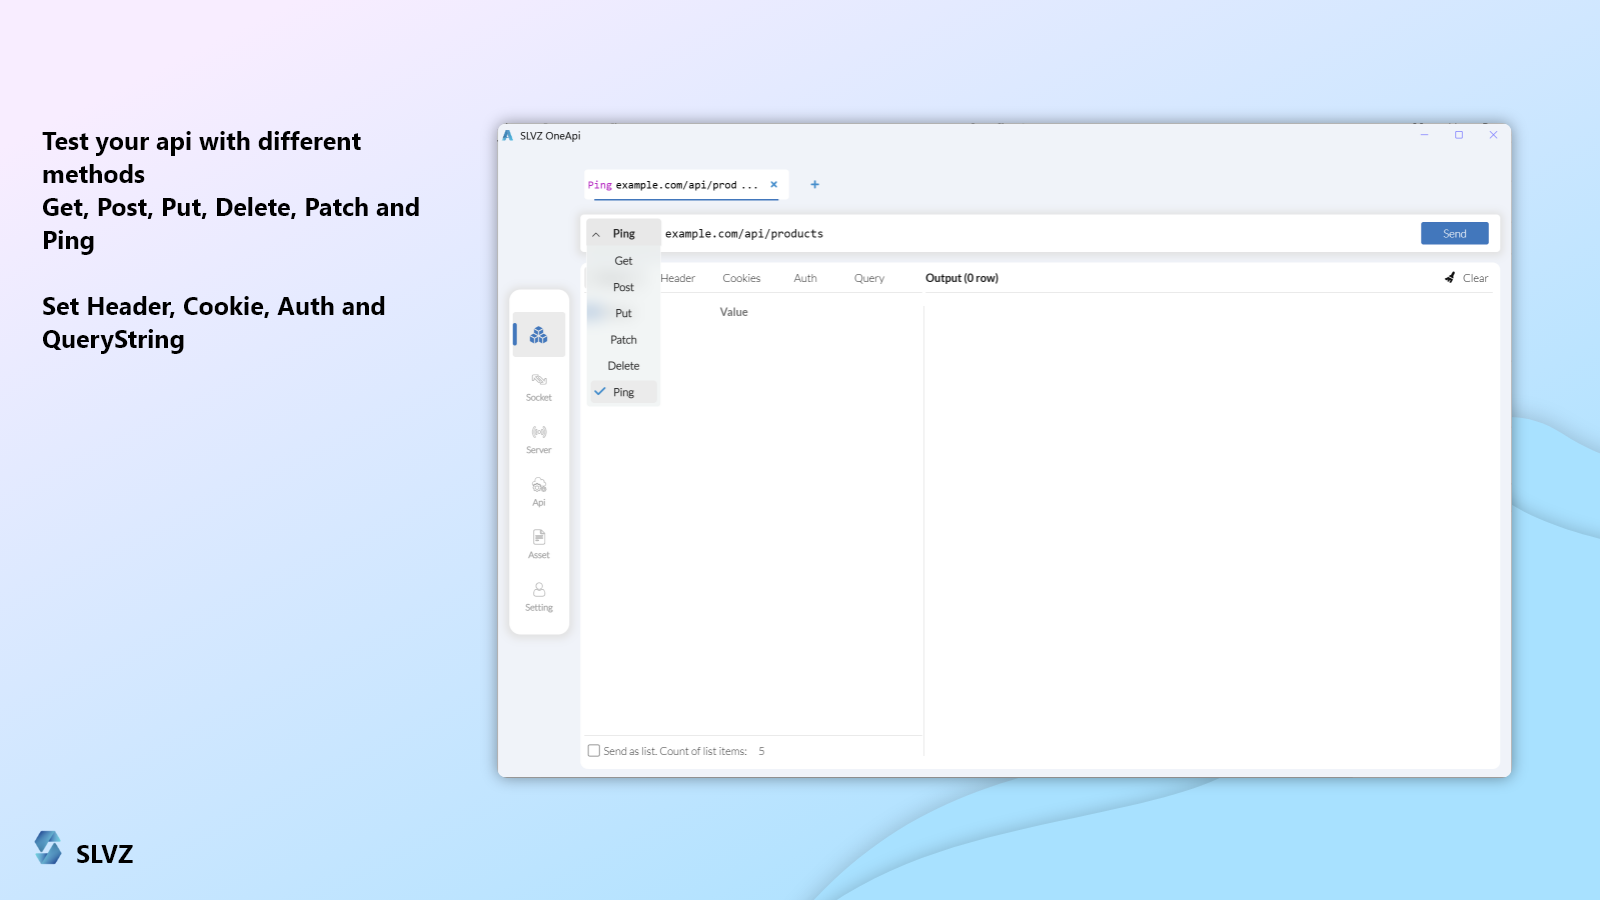Choose Post from the method list
Viewport: 1600px width, 900px height.
click(x=623, y=287)
